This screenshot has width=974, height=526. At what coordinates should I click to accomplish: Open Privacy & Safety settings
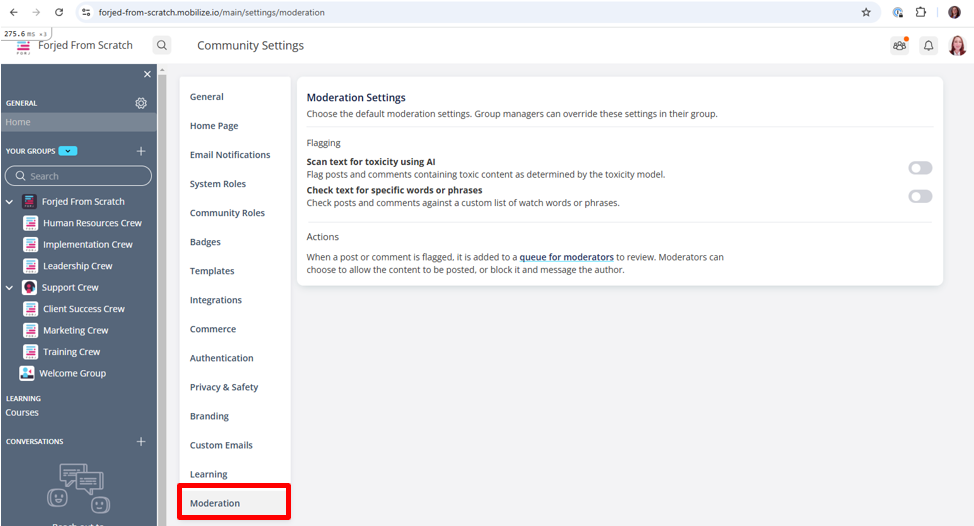(x=224, y=387)
